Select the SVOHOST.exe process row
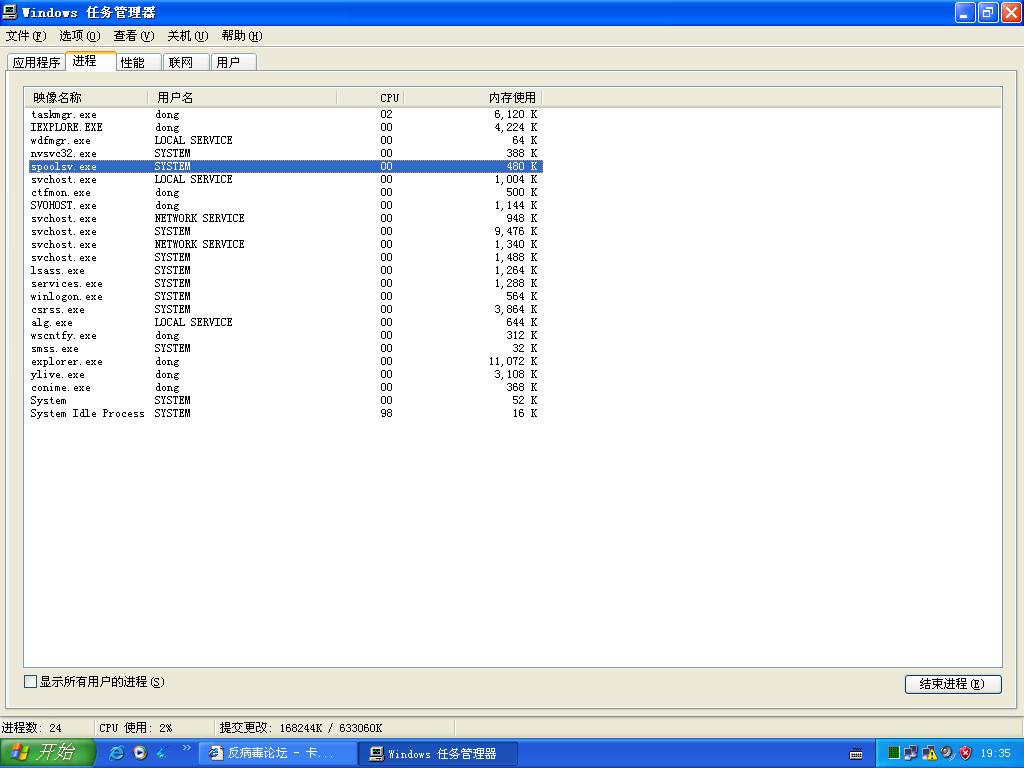The width and height of the screenshot is (1024, 768). coord(285,206)
